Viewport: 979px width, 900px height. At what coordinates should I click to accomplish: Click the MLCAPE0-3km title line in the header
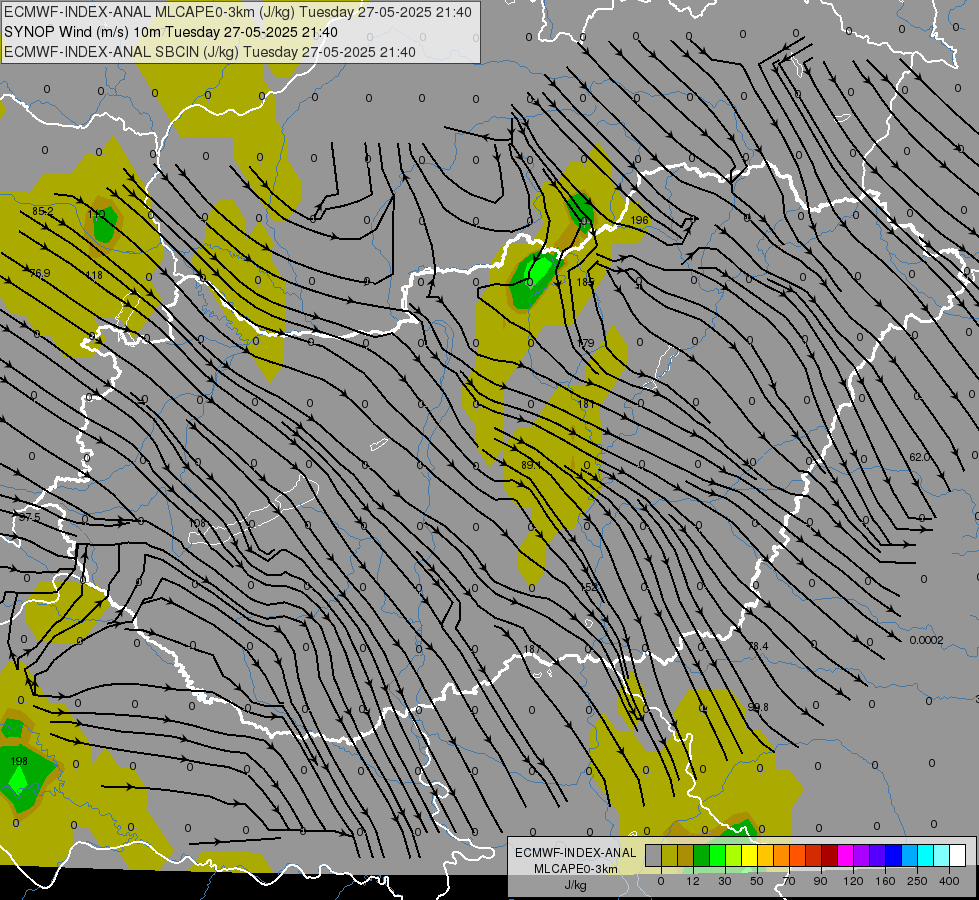pyautogui.click(x=237, y=12)
